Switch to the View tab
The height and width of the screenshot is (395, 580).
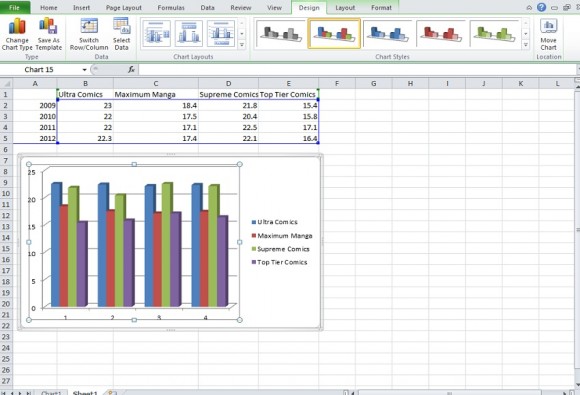click(x=274, y=7)
